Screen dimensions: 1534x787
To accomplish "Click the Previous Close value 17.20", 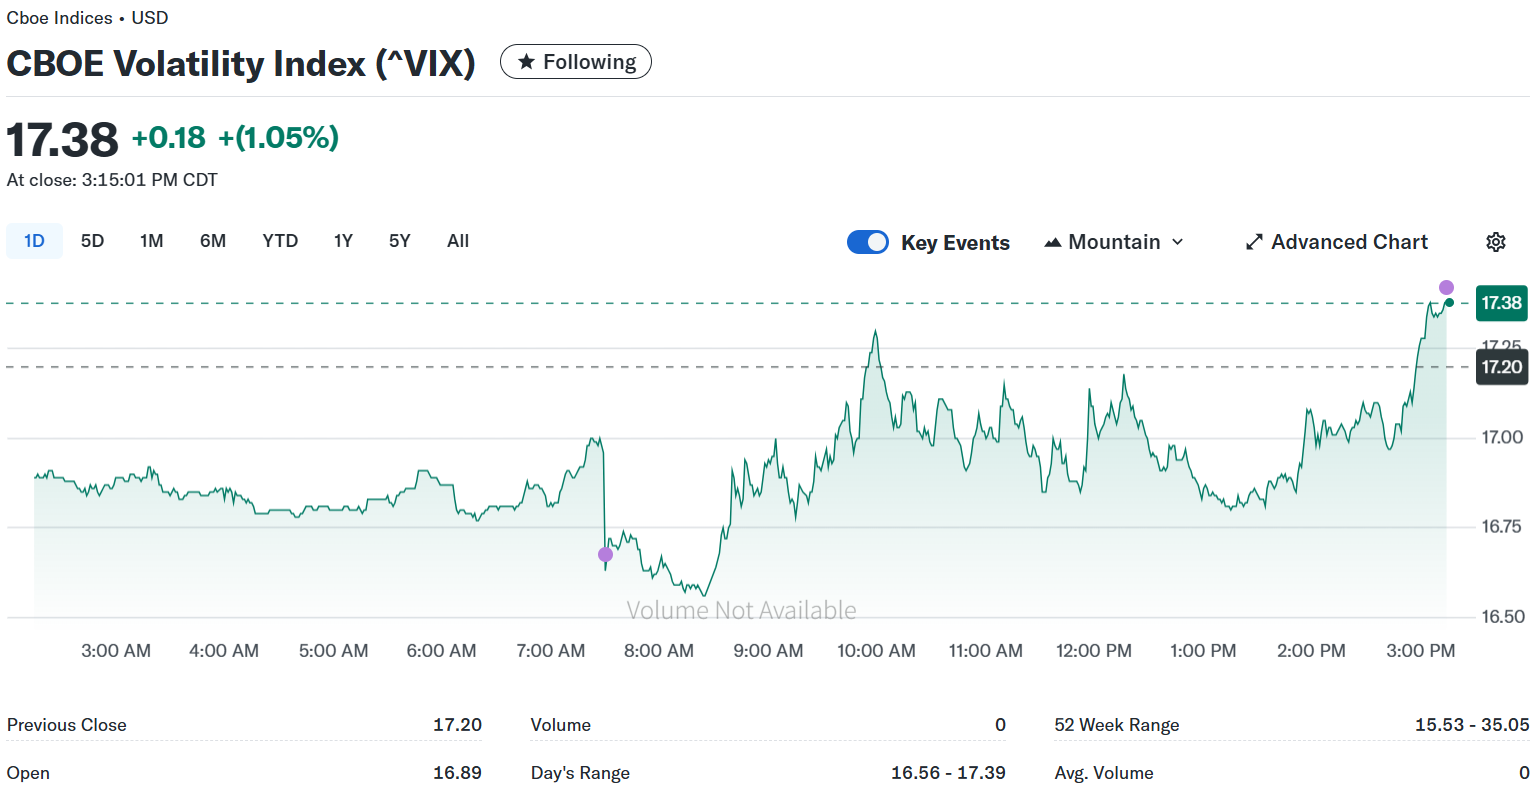I will [457, 725].
